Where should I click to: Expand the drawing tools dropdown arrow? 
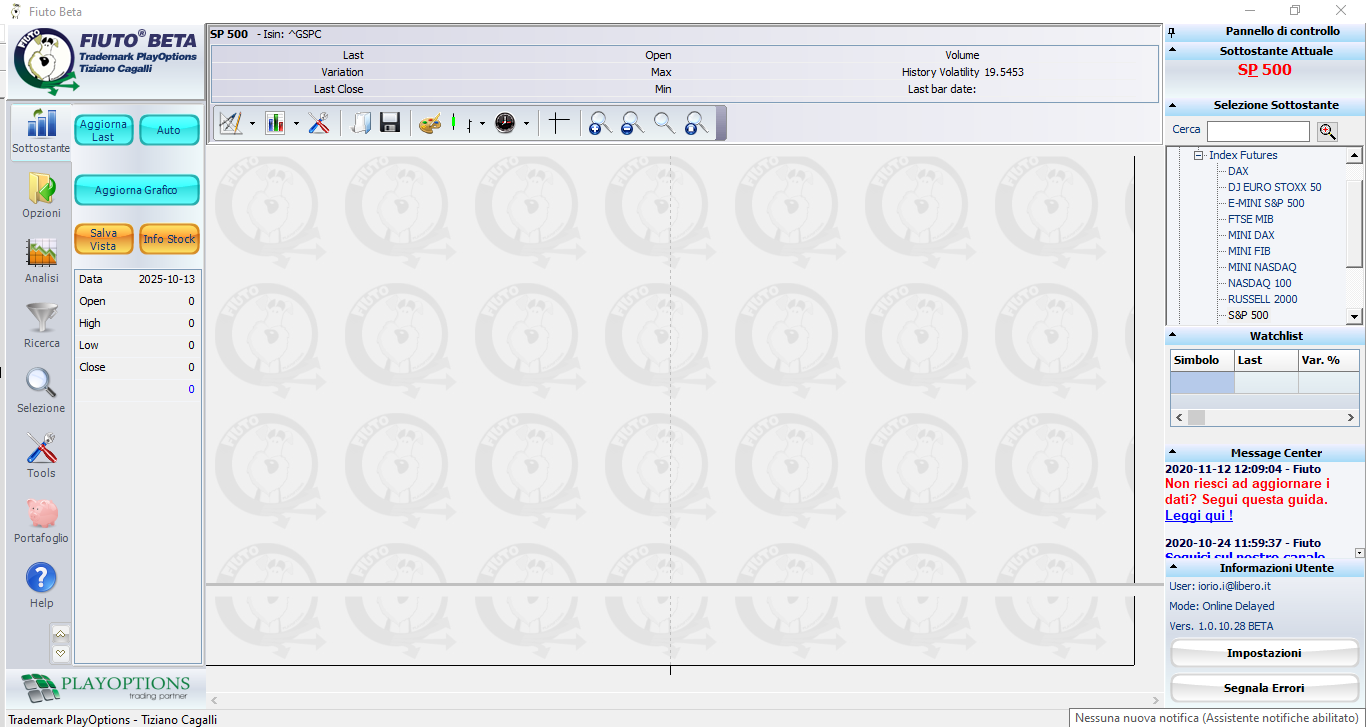tap(252, 124)
